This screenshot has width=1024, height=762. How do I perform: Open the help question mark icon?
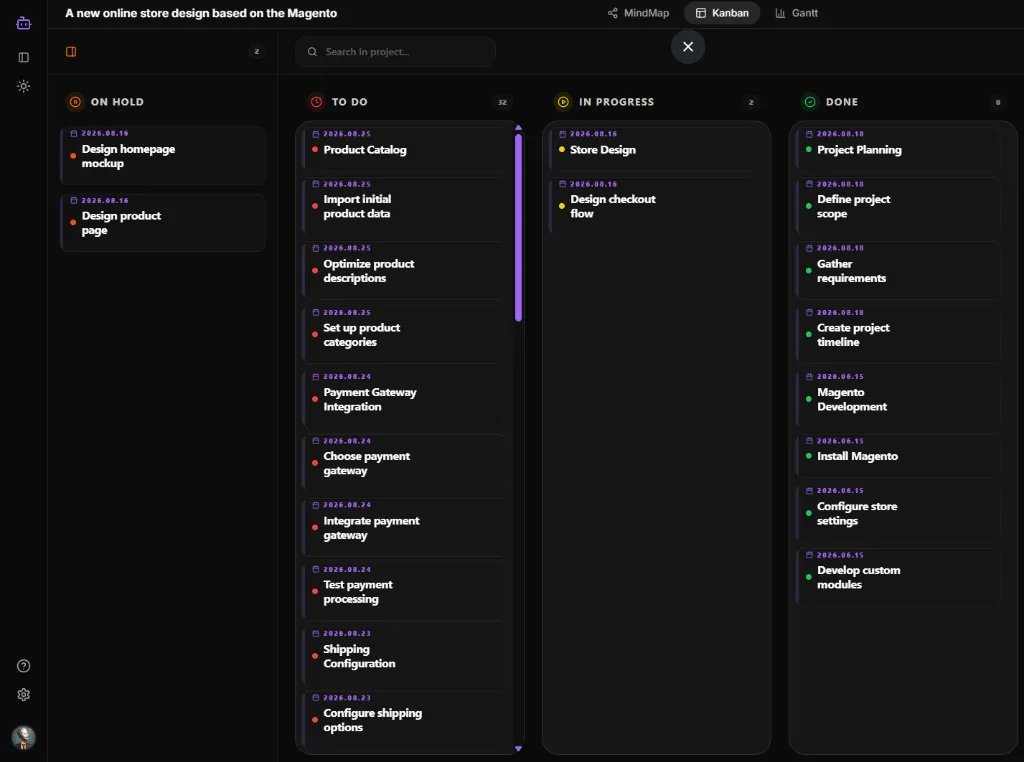coord(24,666)
